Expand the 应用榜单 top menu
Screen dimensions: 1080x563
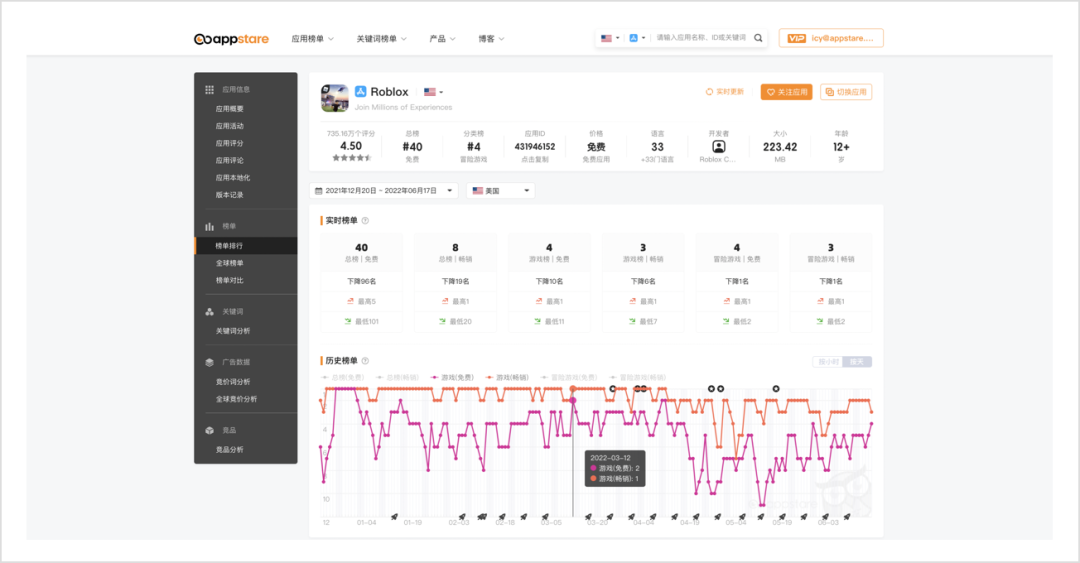coord(312,39)
